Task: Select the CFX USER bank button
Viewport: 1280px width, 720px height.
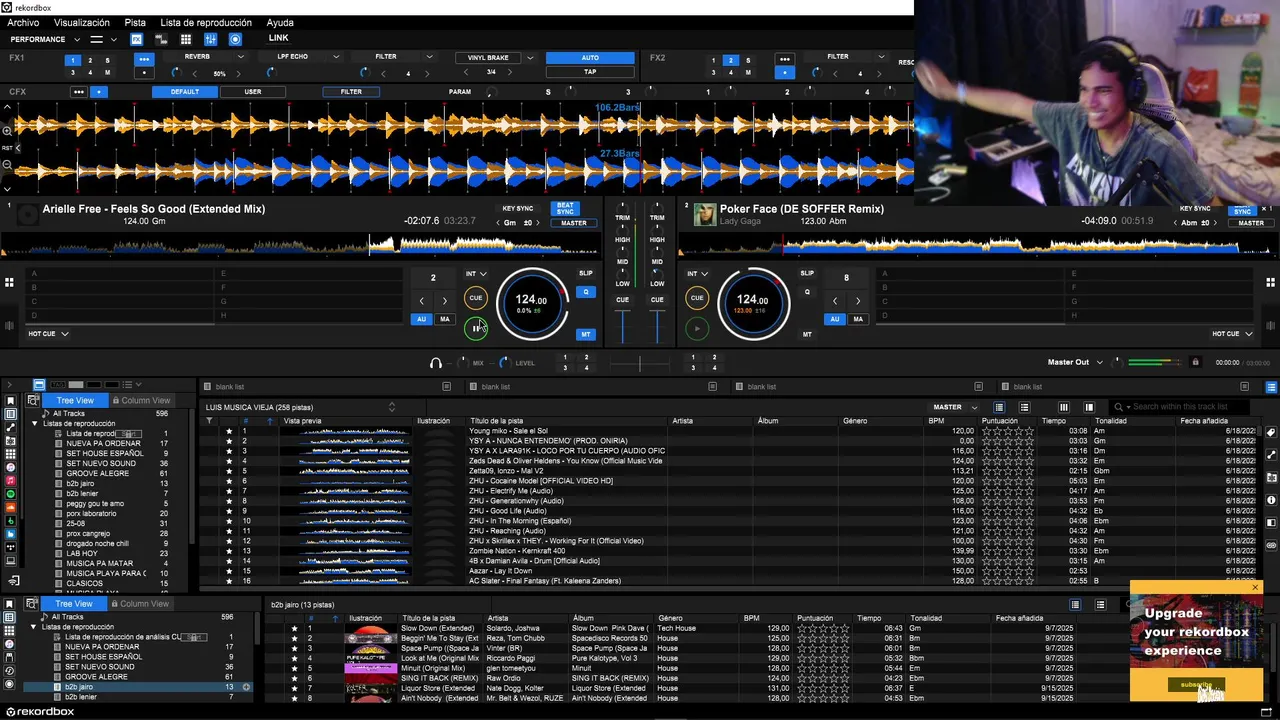Action: point(253,92)
